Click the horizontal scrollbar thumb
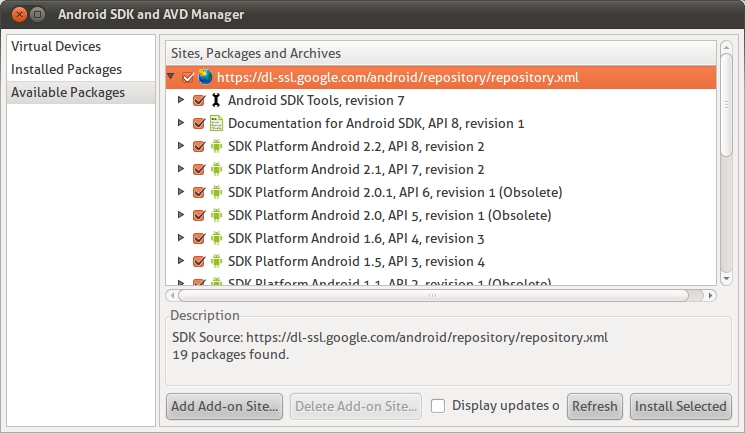This screenshot has height=433, width=745. point(433,296)
